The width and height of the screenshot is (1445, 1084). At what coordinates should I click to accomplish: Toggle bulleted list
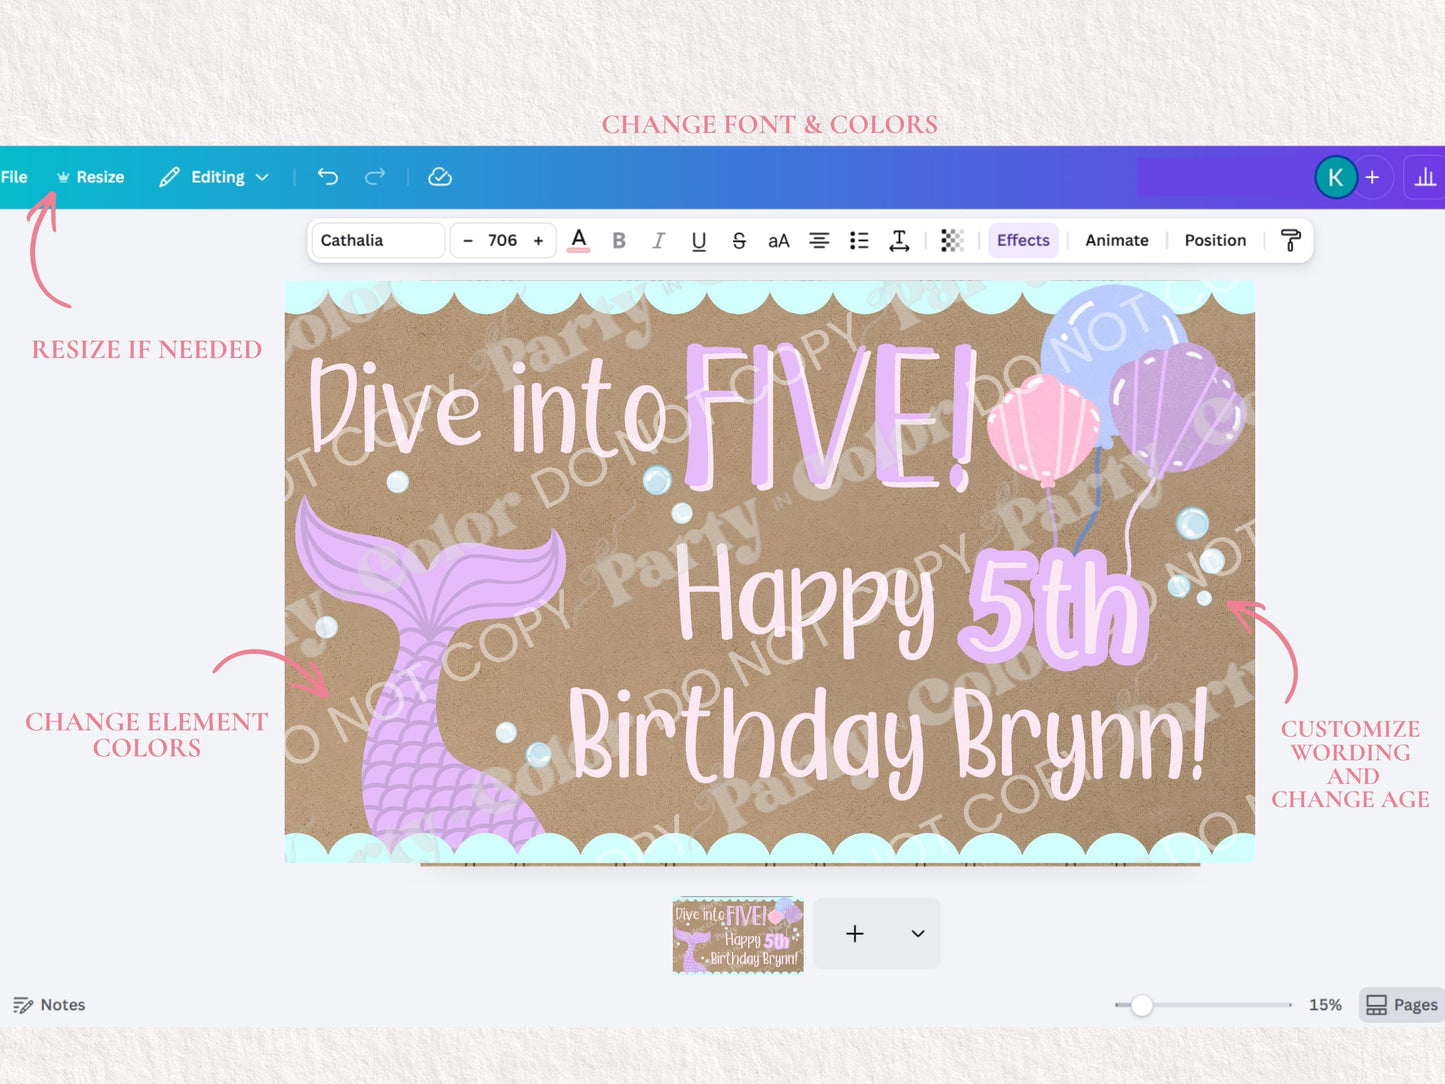[x=859, y=240]
